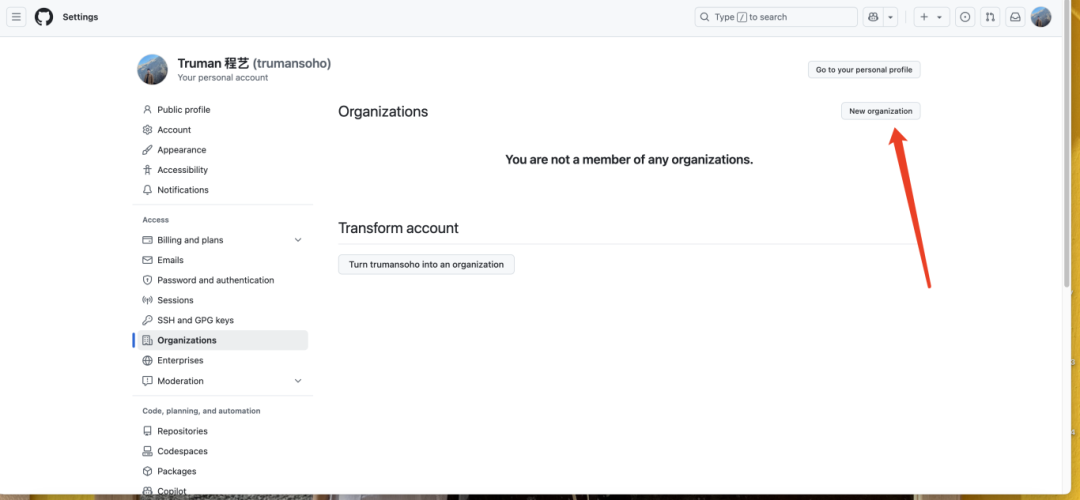Open the Enterprises settings page
The image size is (1080, 500).
coord(180,360)
